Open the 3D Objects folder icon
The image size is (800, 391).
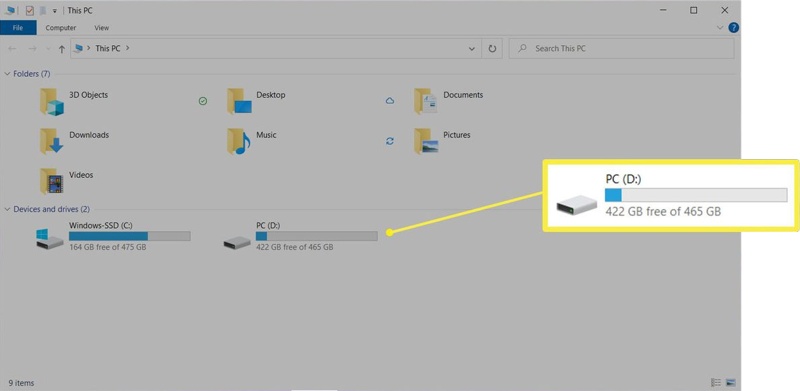[x=52, y=102]
